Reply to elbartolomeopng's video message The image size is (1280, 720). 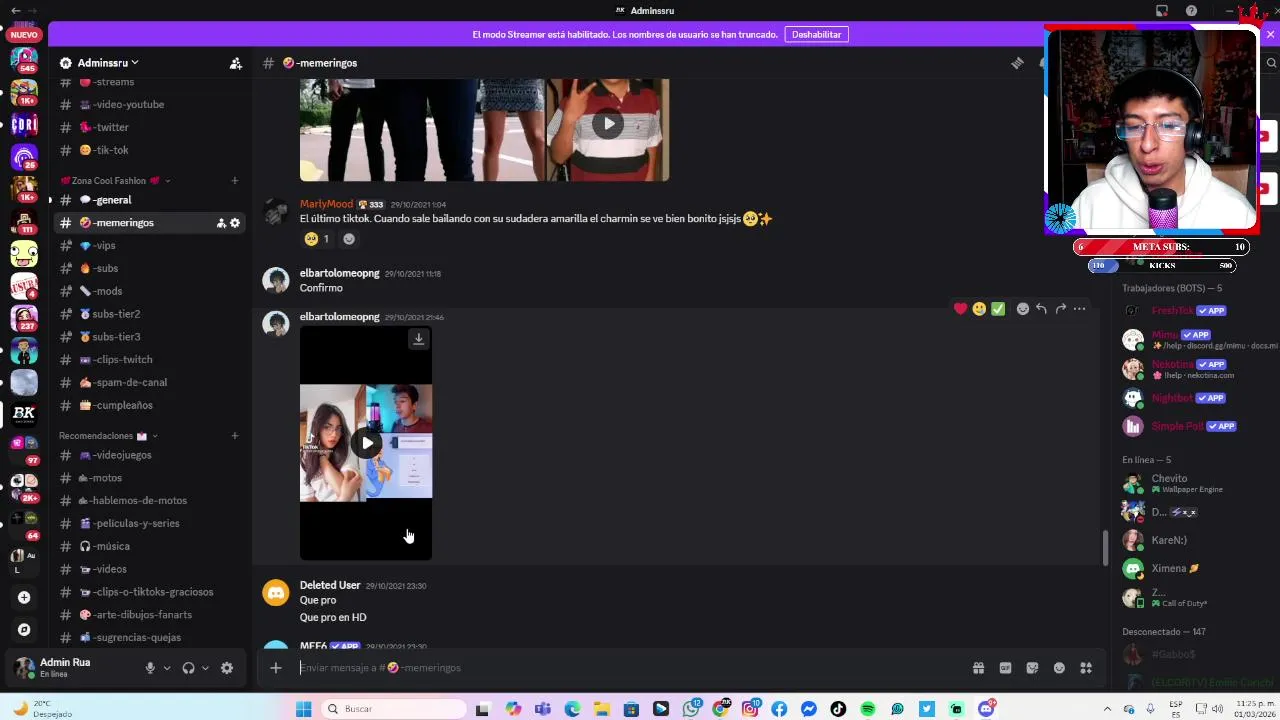coord(1041,309)
